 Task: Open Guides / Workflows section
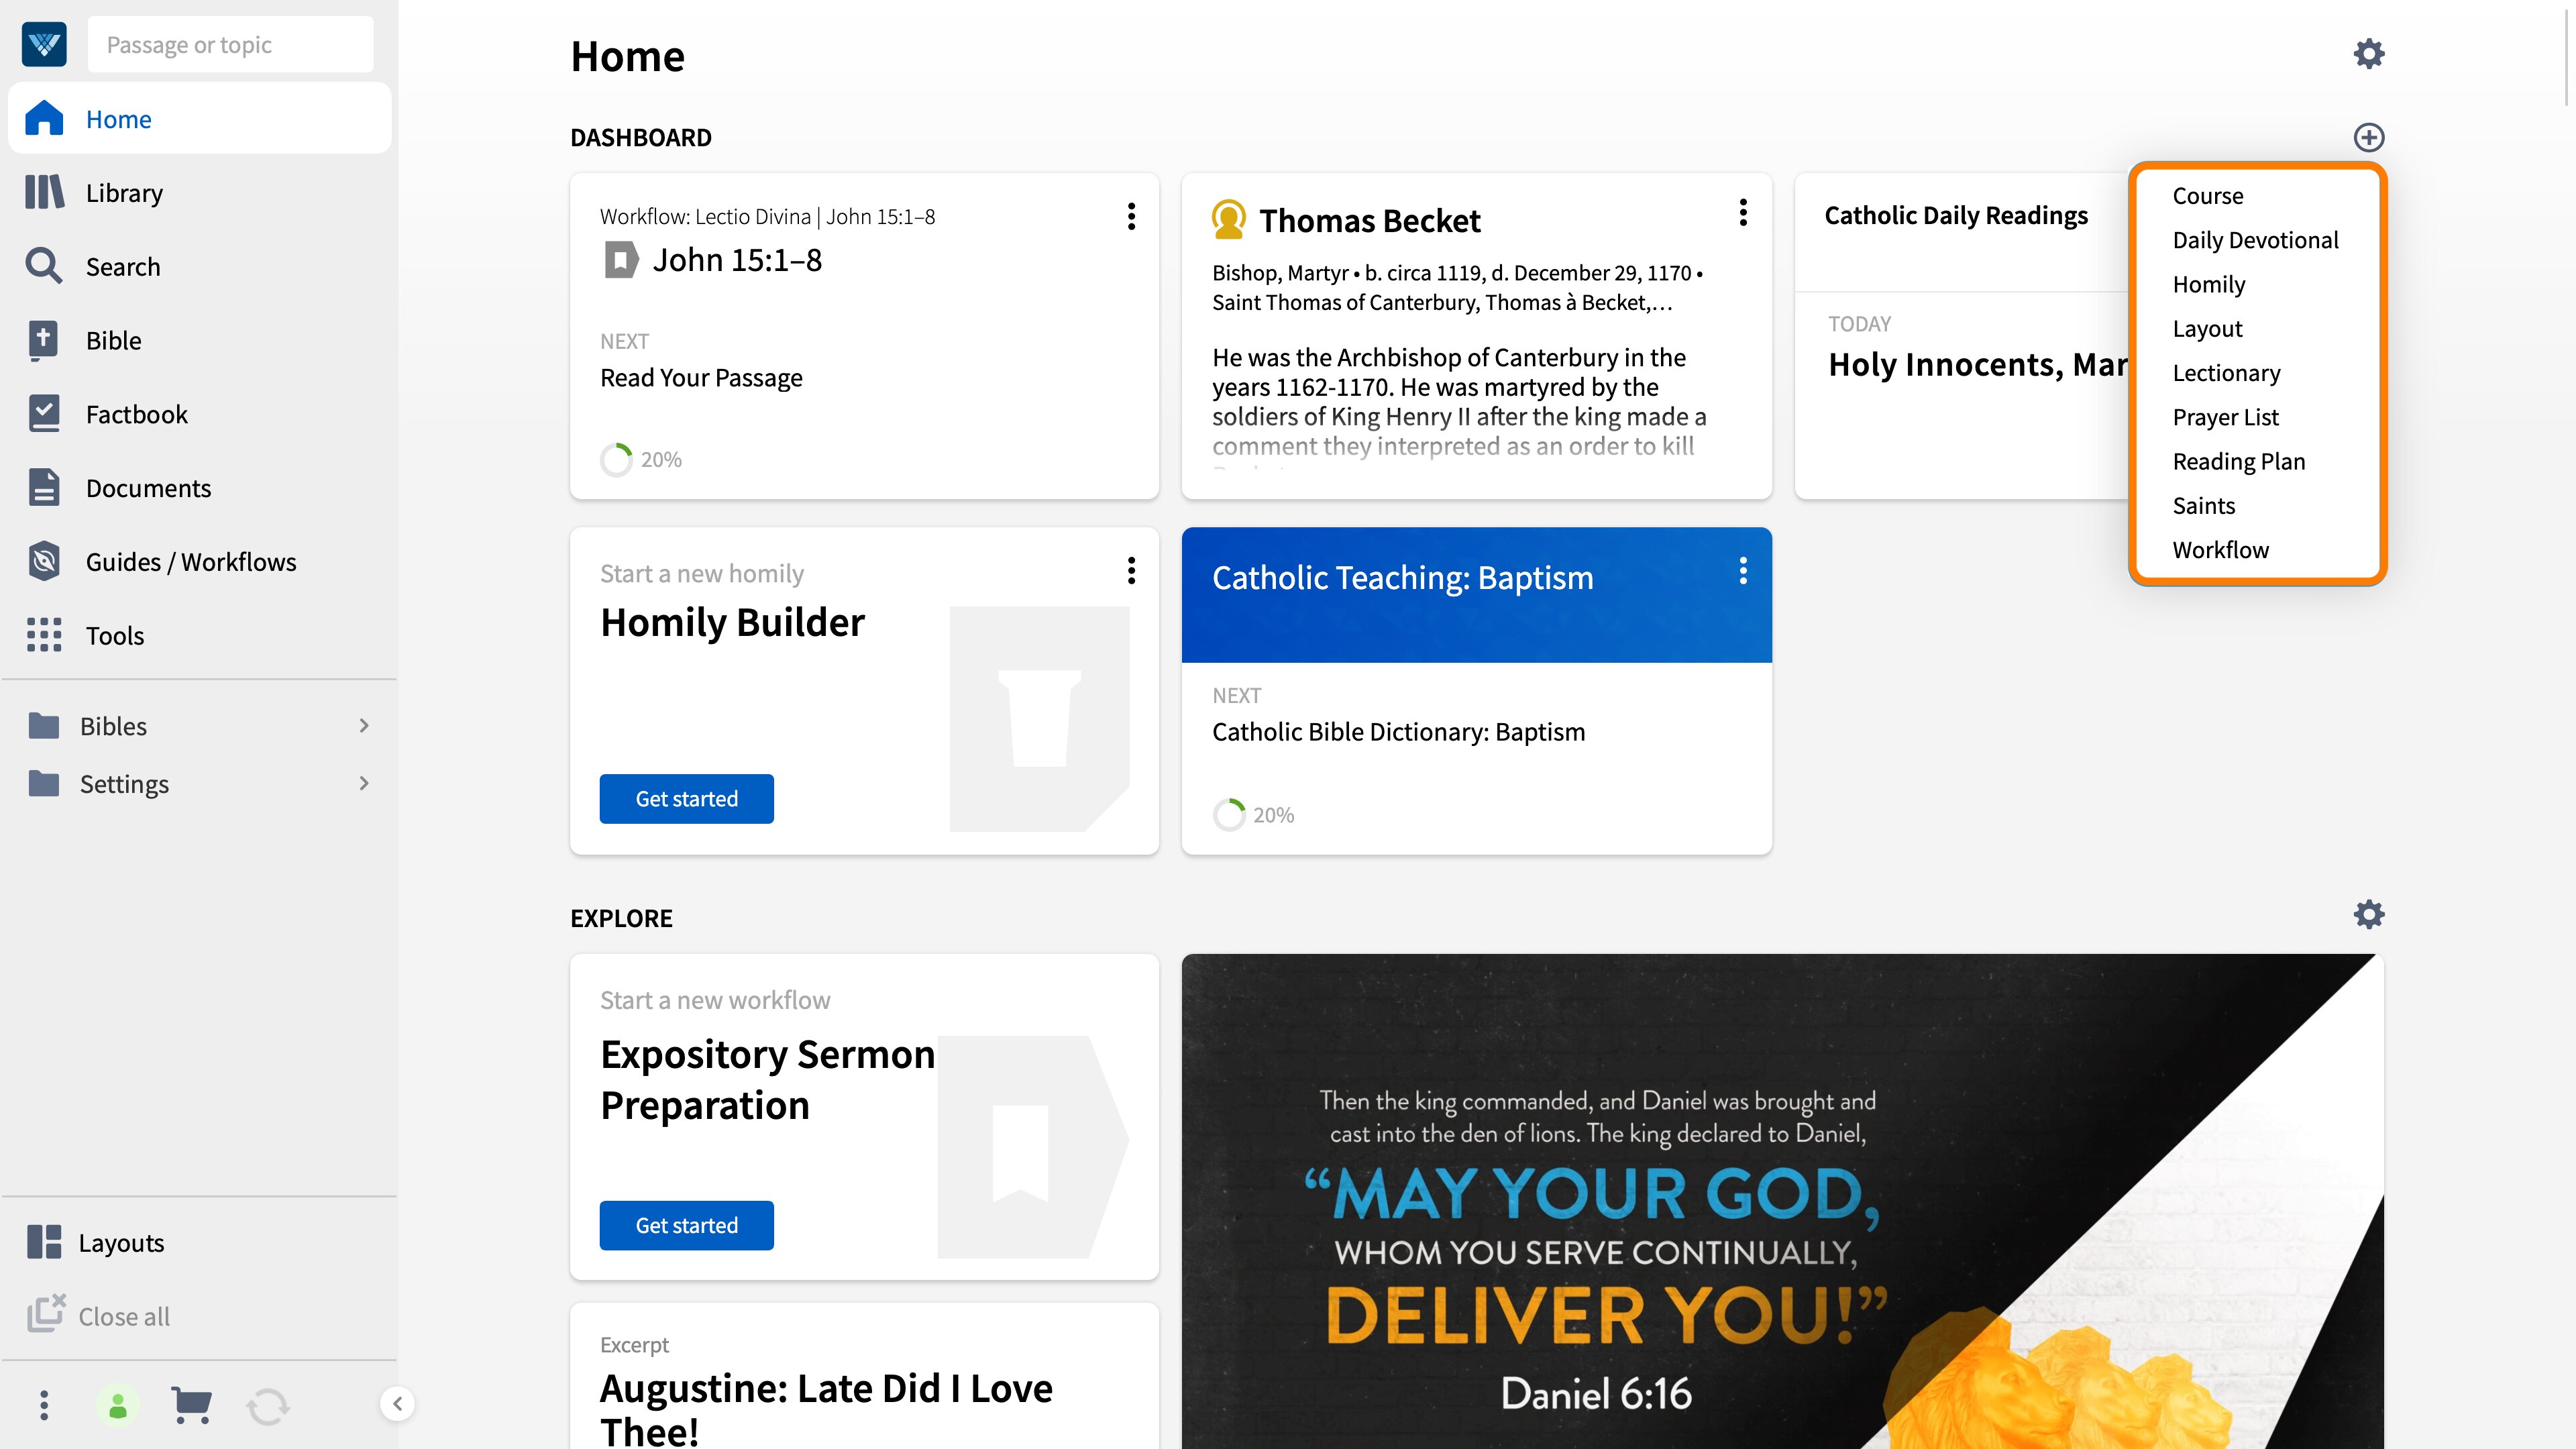pyautogui.click(x=199, y=561)
